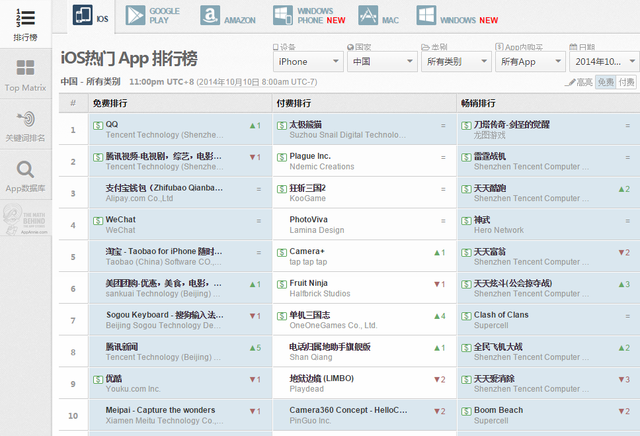Open the WeChat app title link

120,219
